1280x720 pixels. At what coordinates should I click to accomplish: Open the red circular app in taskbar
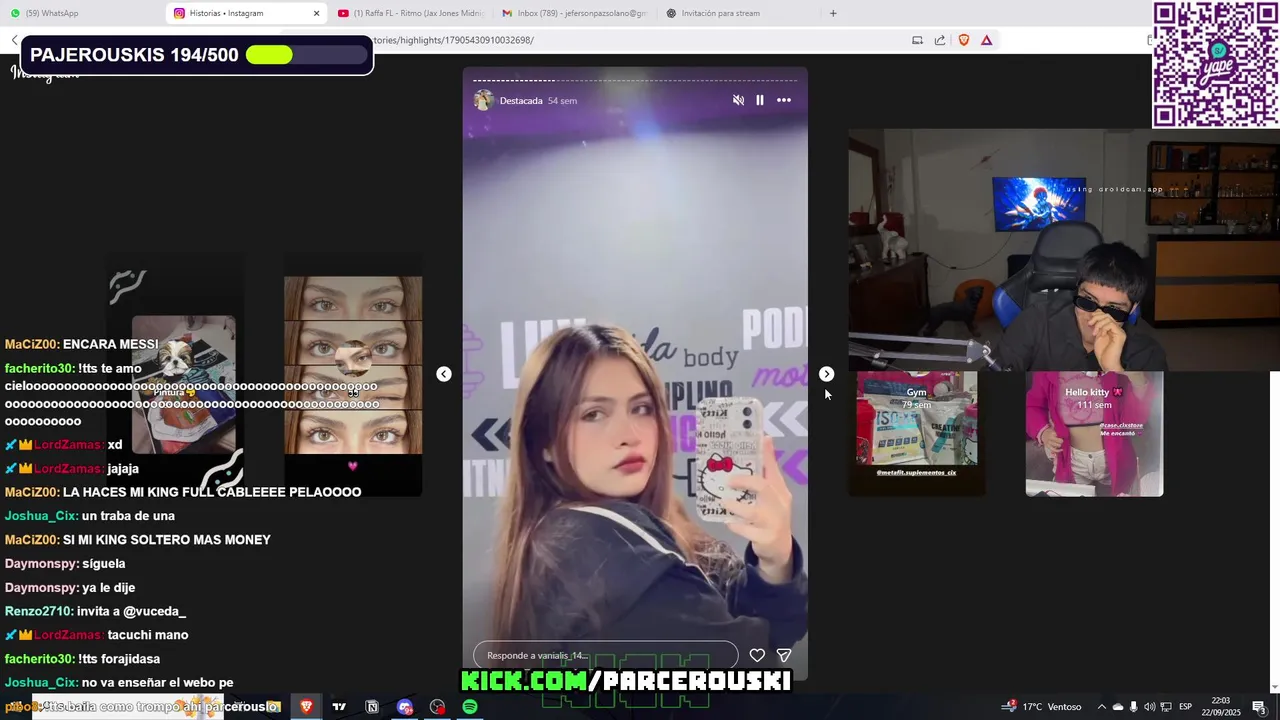[437, 707]
